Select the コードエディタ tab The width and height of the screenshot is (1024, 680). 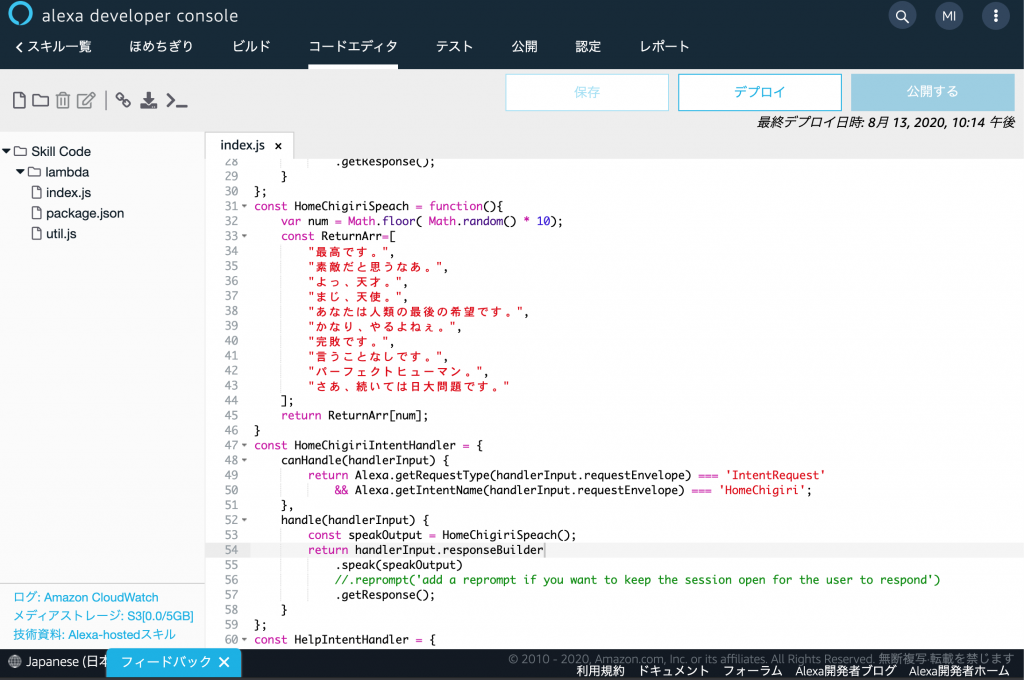[x=353, y=46]
